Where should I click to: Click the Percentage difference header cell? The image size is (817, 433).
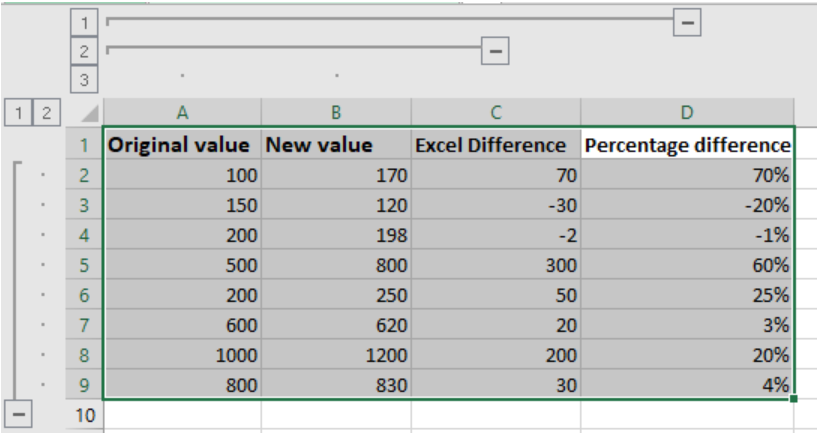coord(687,144)
